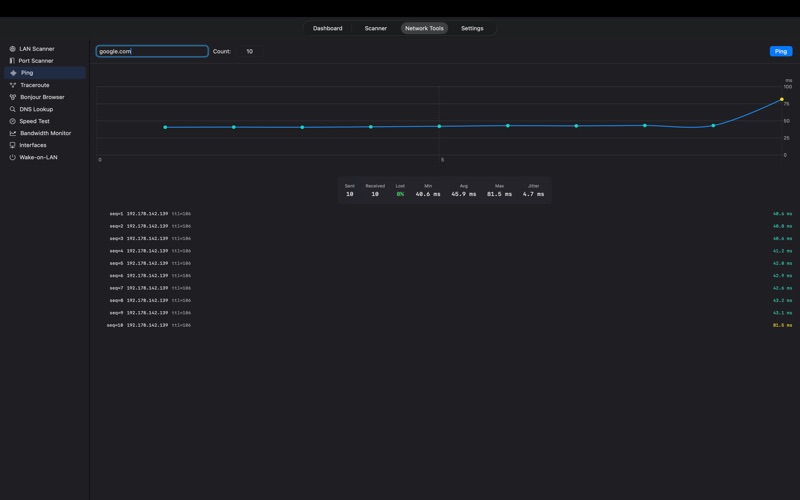Select the Speed Test label

point(34,121)
